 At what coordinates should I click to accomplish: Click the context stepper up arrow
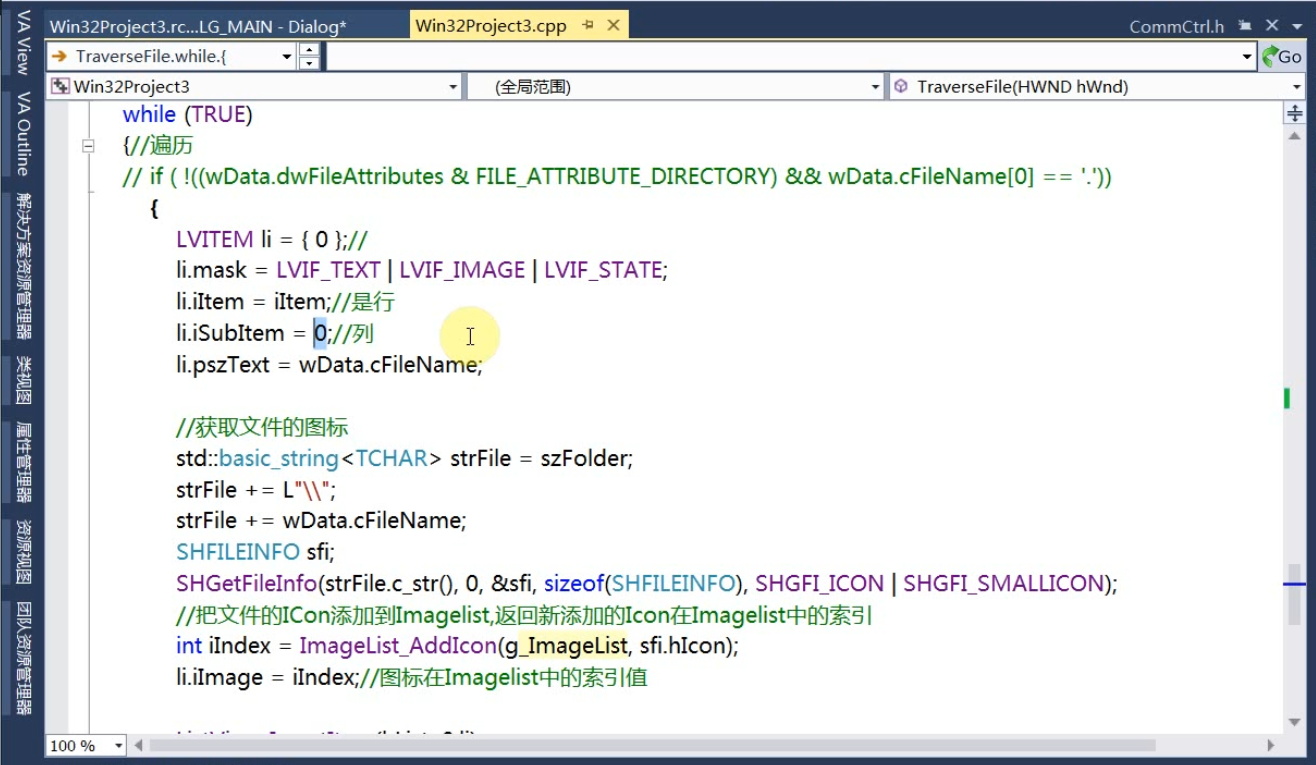[309, 49]
